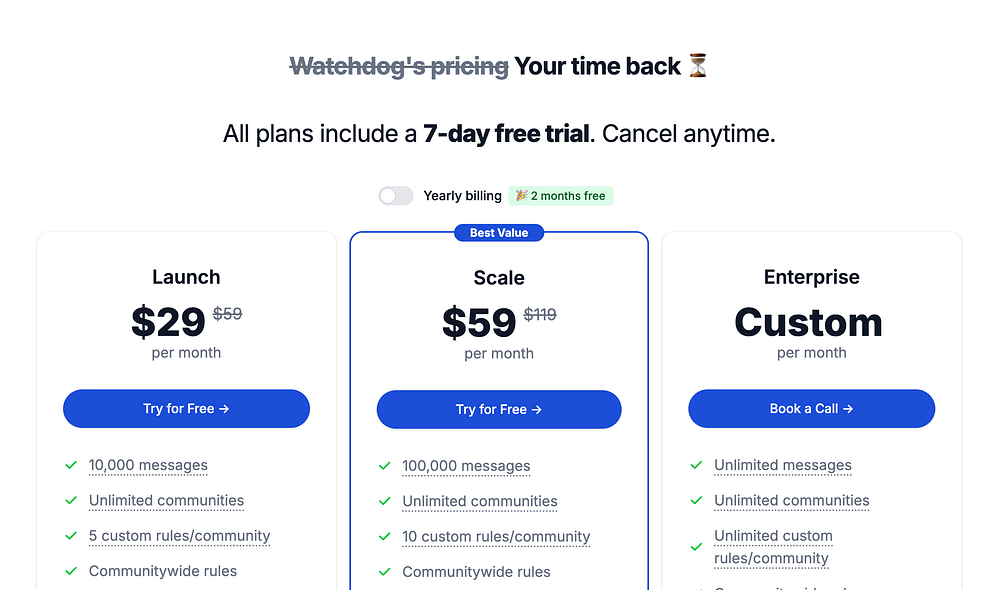Click checkmark beside Launch Communitywide rules
Screen dimensions: 1000x590
point(71,571)
